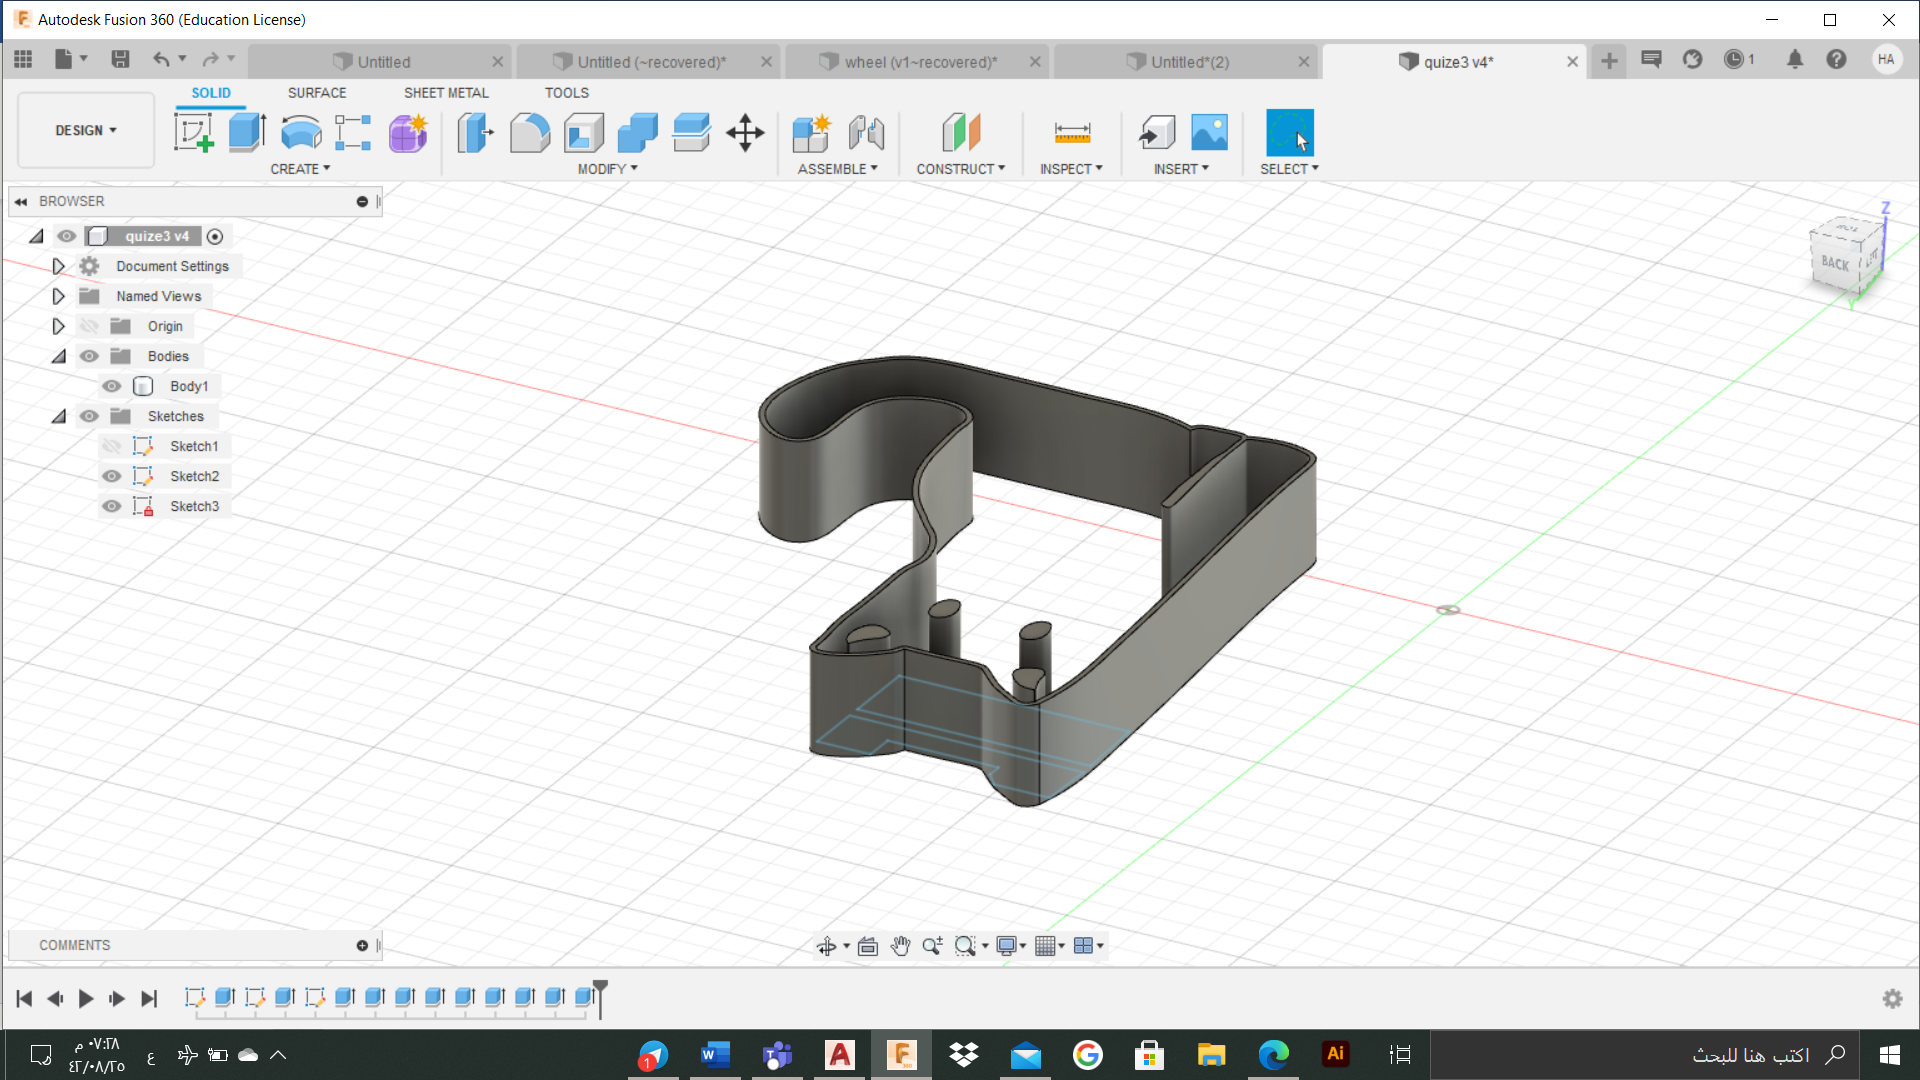This screenshot has width=1920, height=1080.
Task: Toggle visibility of quize3 v4 component
Action: (66, 236)
